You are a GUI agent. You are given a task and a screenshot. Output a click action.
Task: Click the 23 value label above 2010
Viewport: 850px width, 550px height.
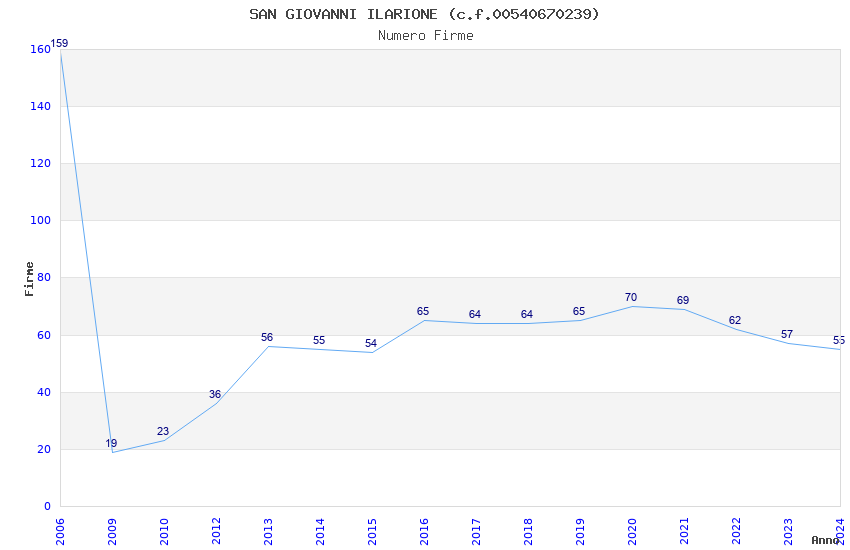click(163, 431)
